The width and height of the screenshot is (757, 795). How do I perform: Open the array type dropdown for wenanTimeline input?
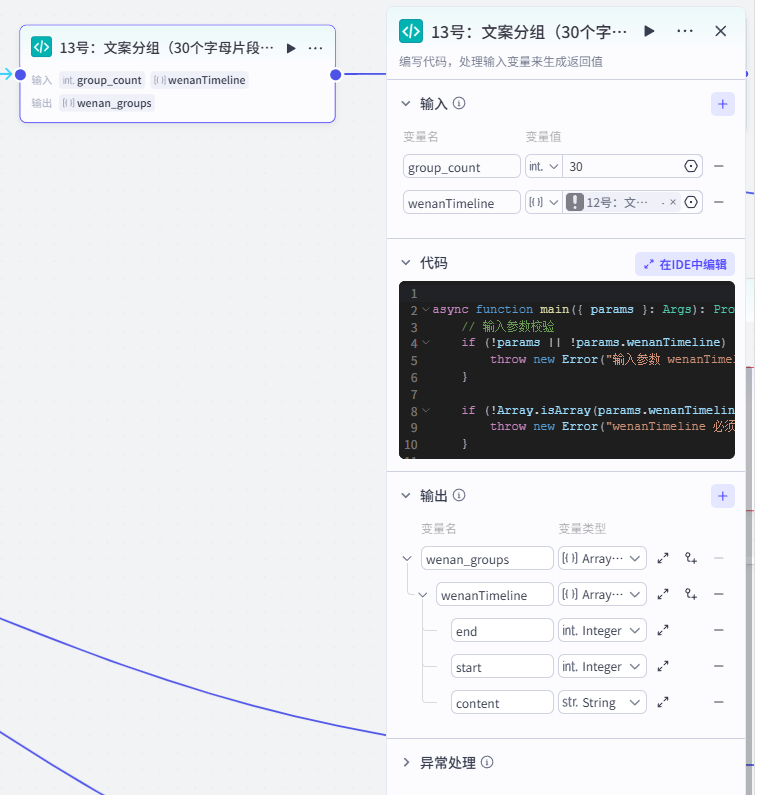tap(544, 202)
